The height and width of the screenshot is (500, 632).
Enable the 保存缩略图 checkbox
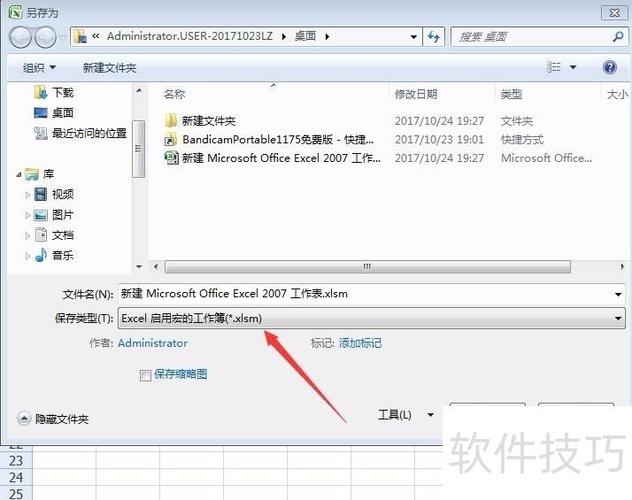click(x=145, y=376)
